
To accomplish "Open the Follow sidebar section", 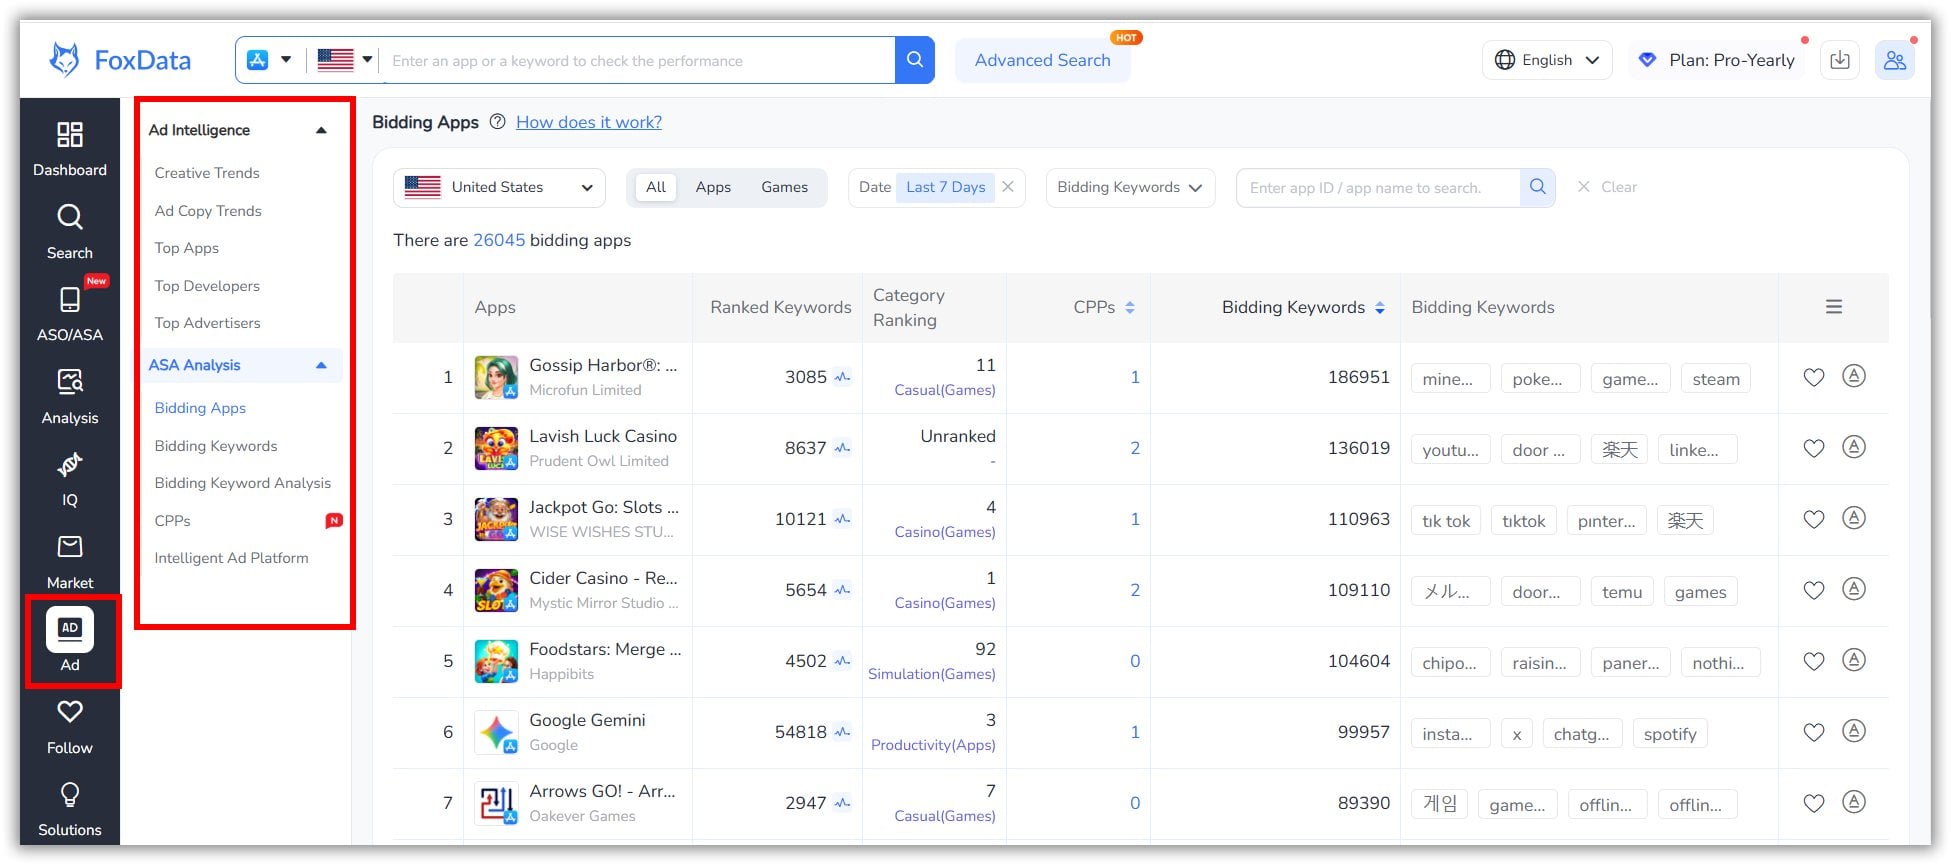I will pyautogui.click(x=69, y=727).
